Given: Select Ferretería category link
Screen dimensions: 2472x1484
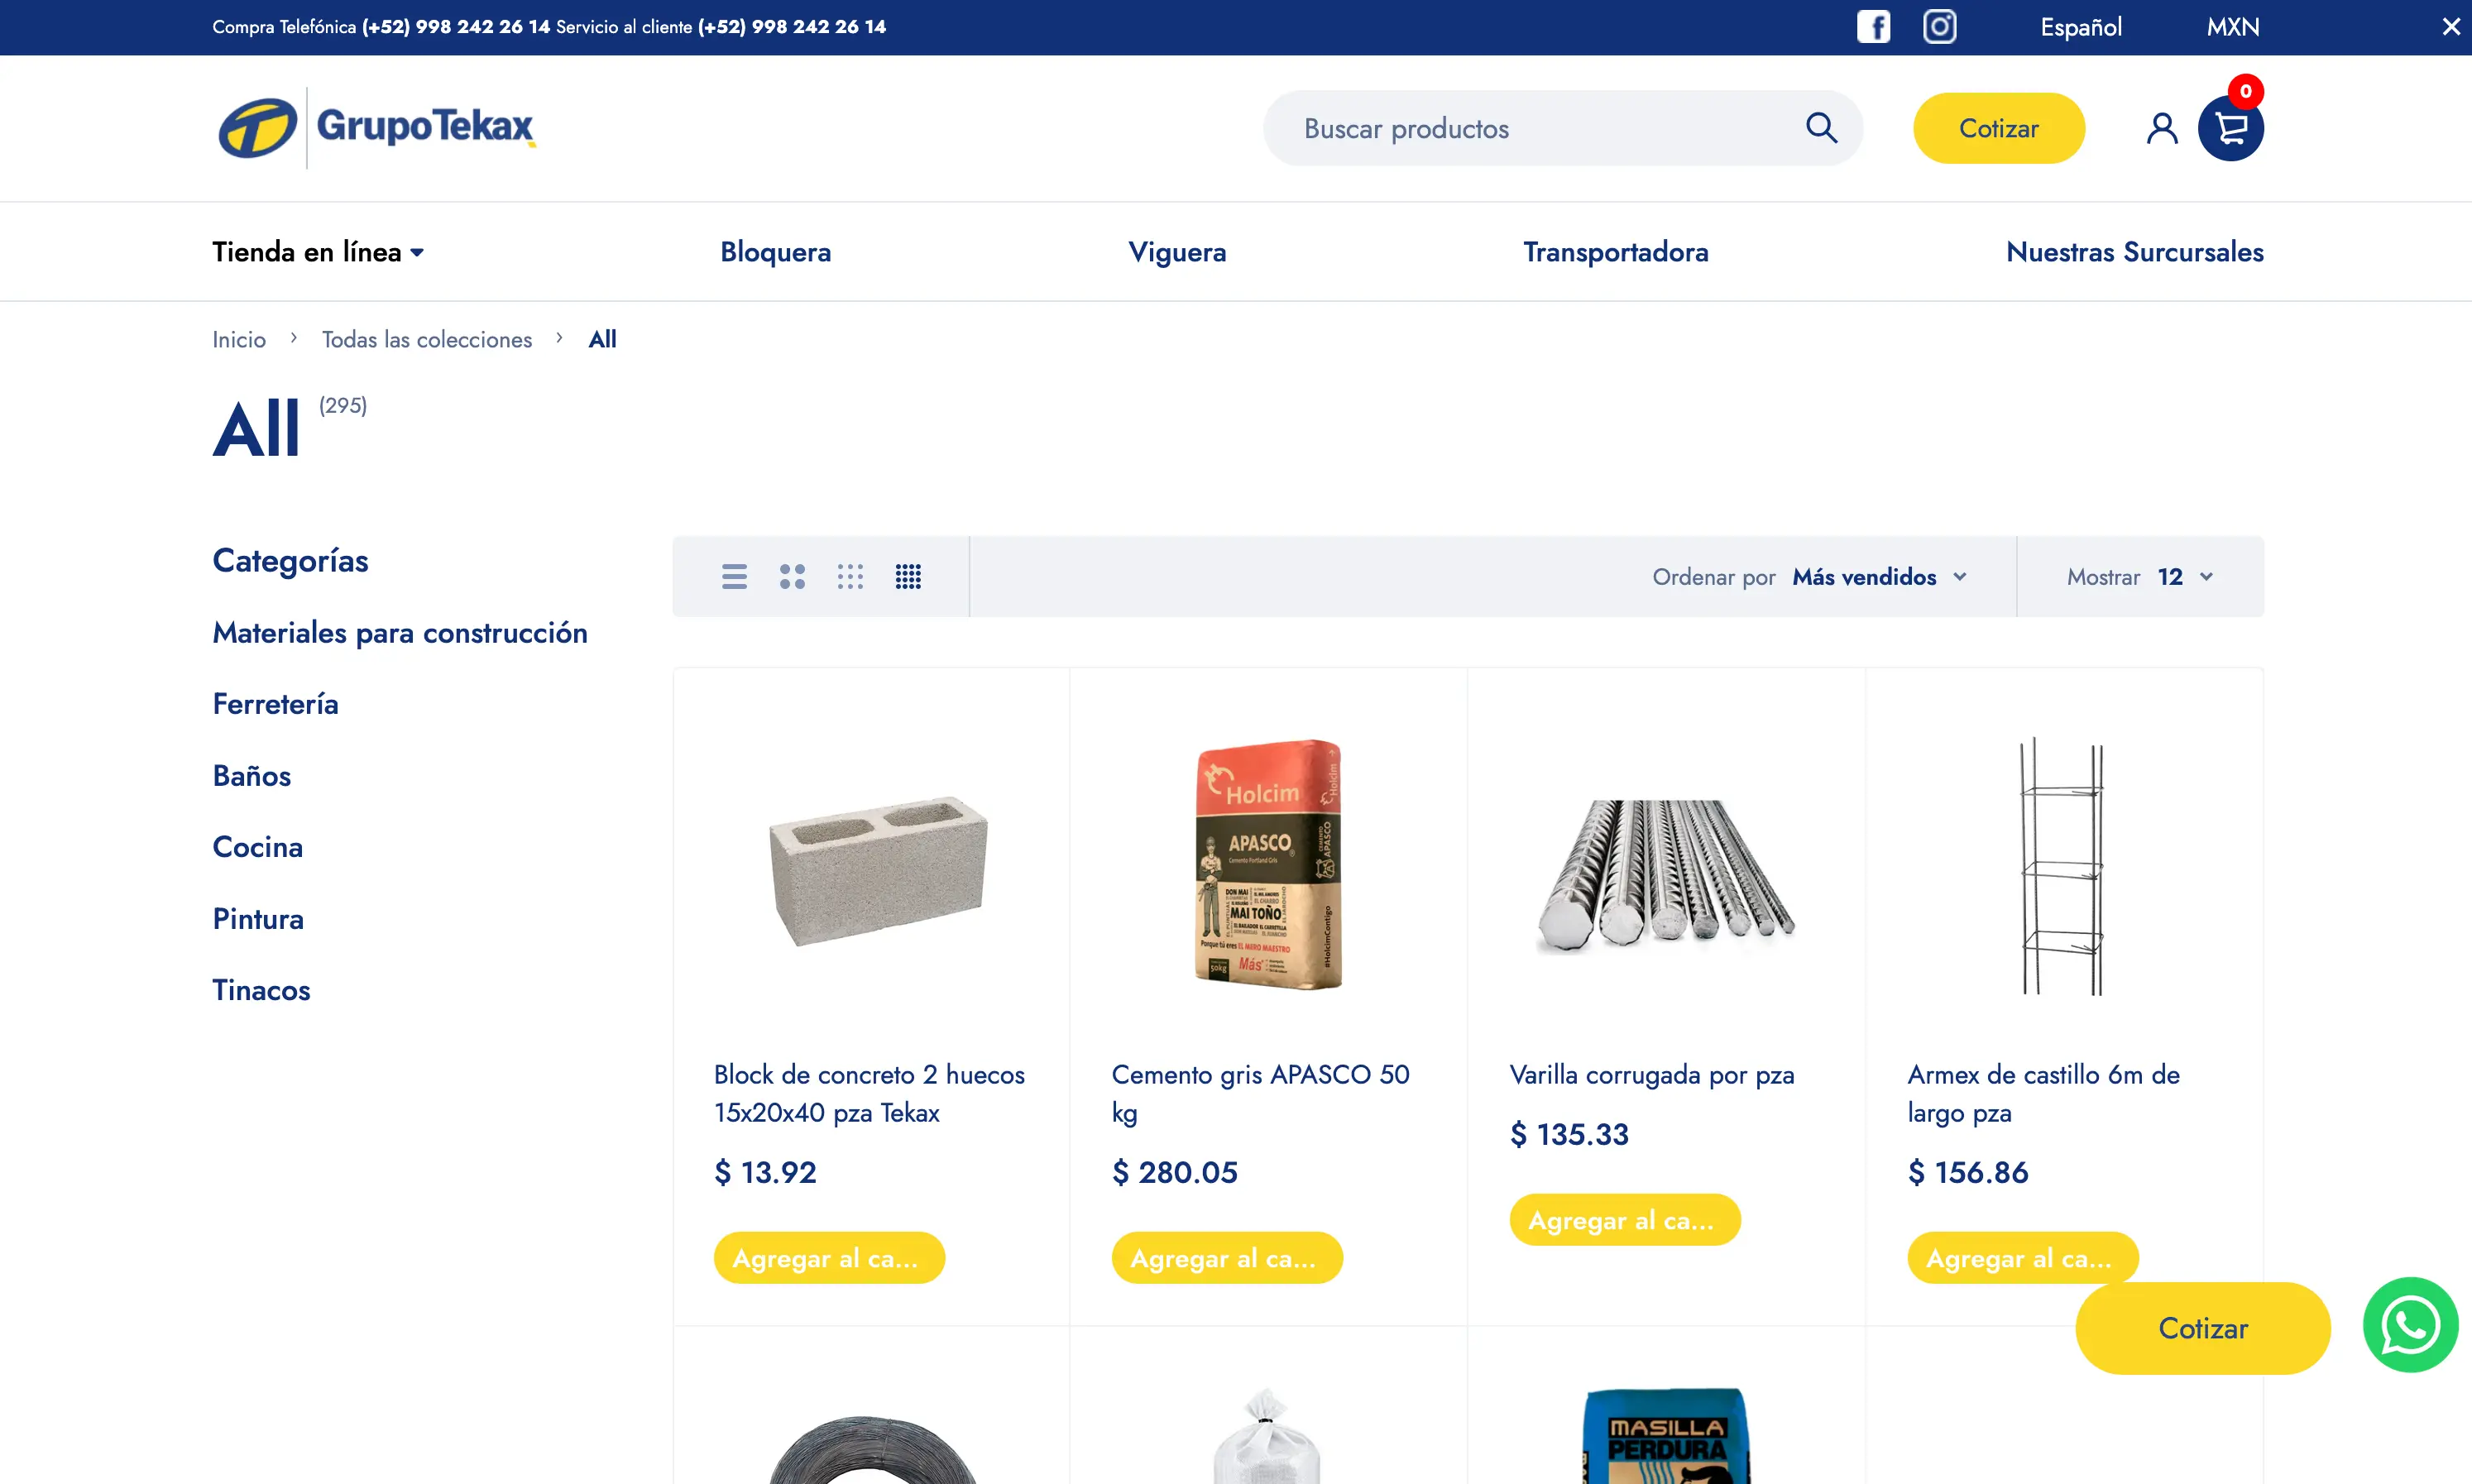Looking at the screenshot, I should (x=275, y=704).
